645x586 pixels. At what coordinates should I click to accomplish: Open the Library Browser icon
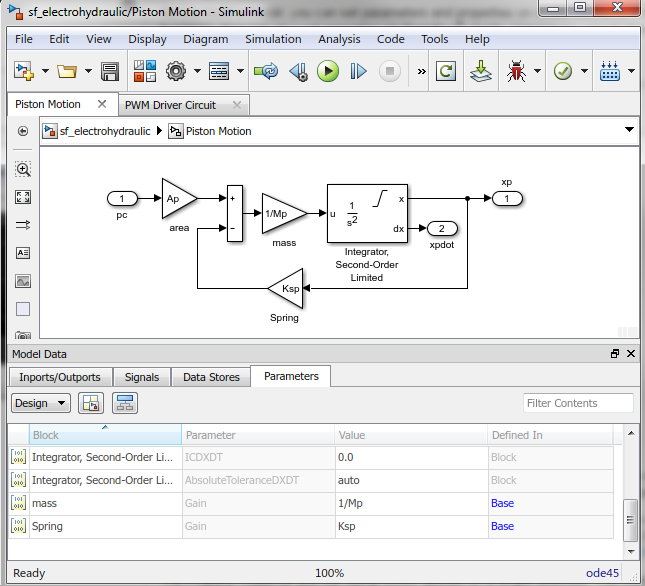144,71
